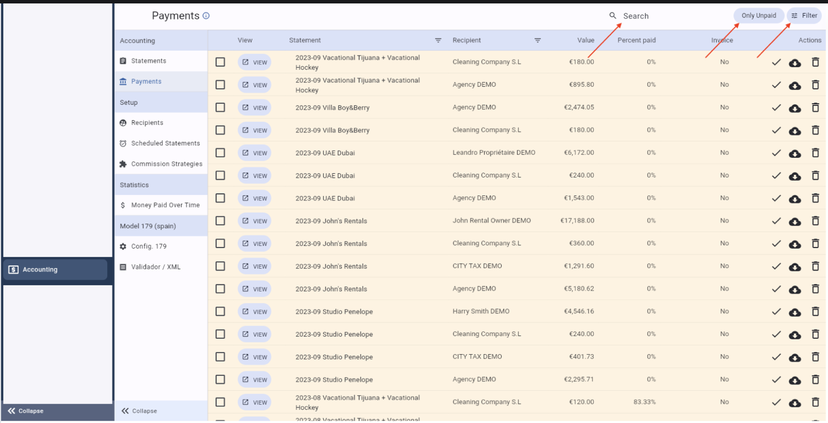This screenshot has width=828, height=423.
Task: View the Cleaning Company €180.00 Vacational Tijuana statement
Action: (x=255, y=62)
